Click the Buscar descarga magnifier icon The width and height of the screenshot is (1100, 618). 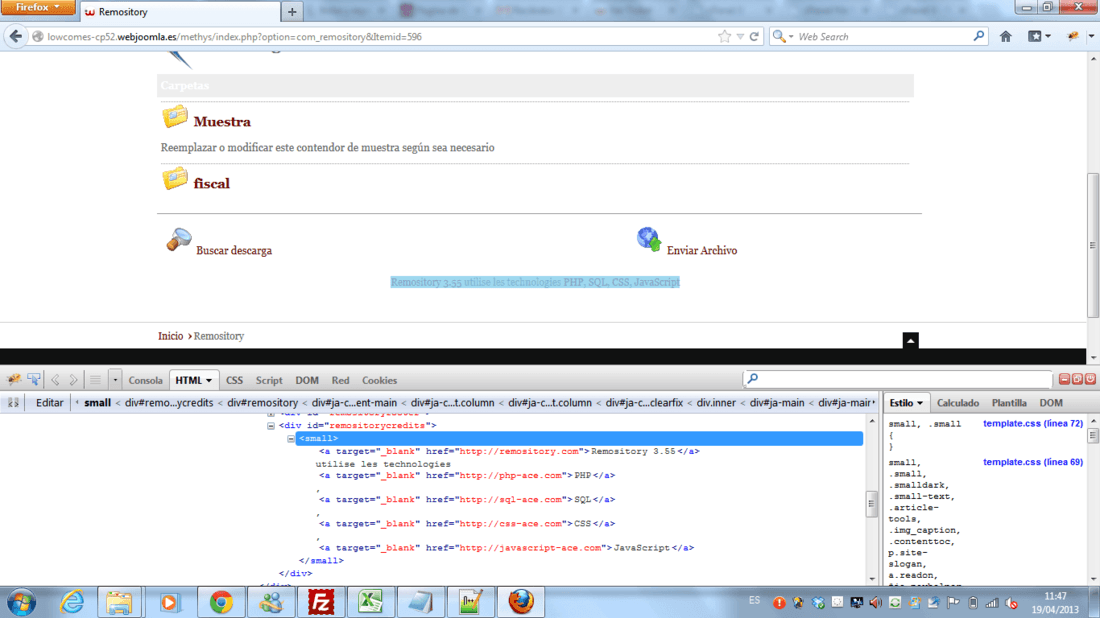pos(178,240)
